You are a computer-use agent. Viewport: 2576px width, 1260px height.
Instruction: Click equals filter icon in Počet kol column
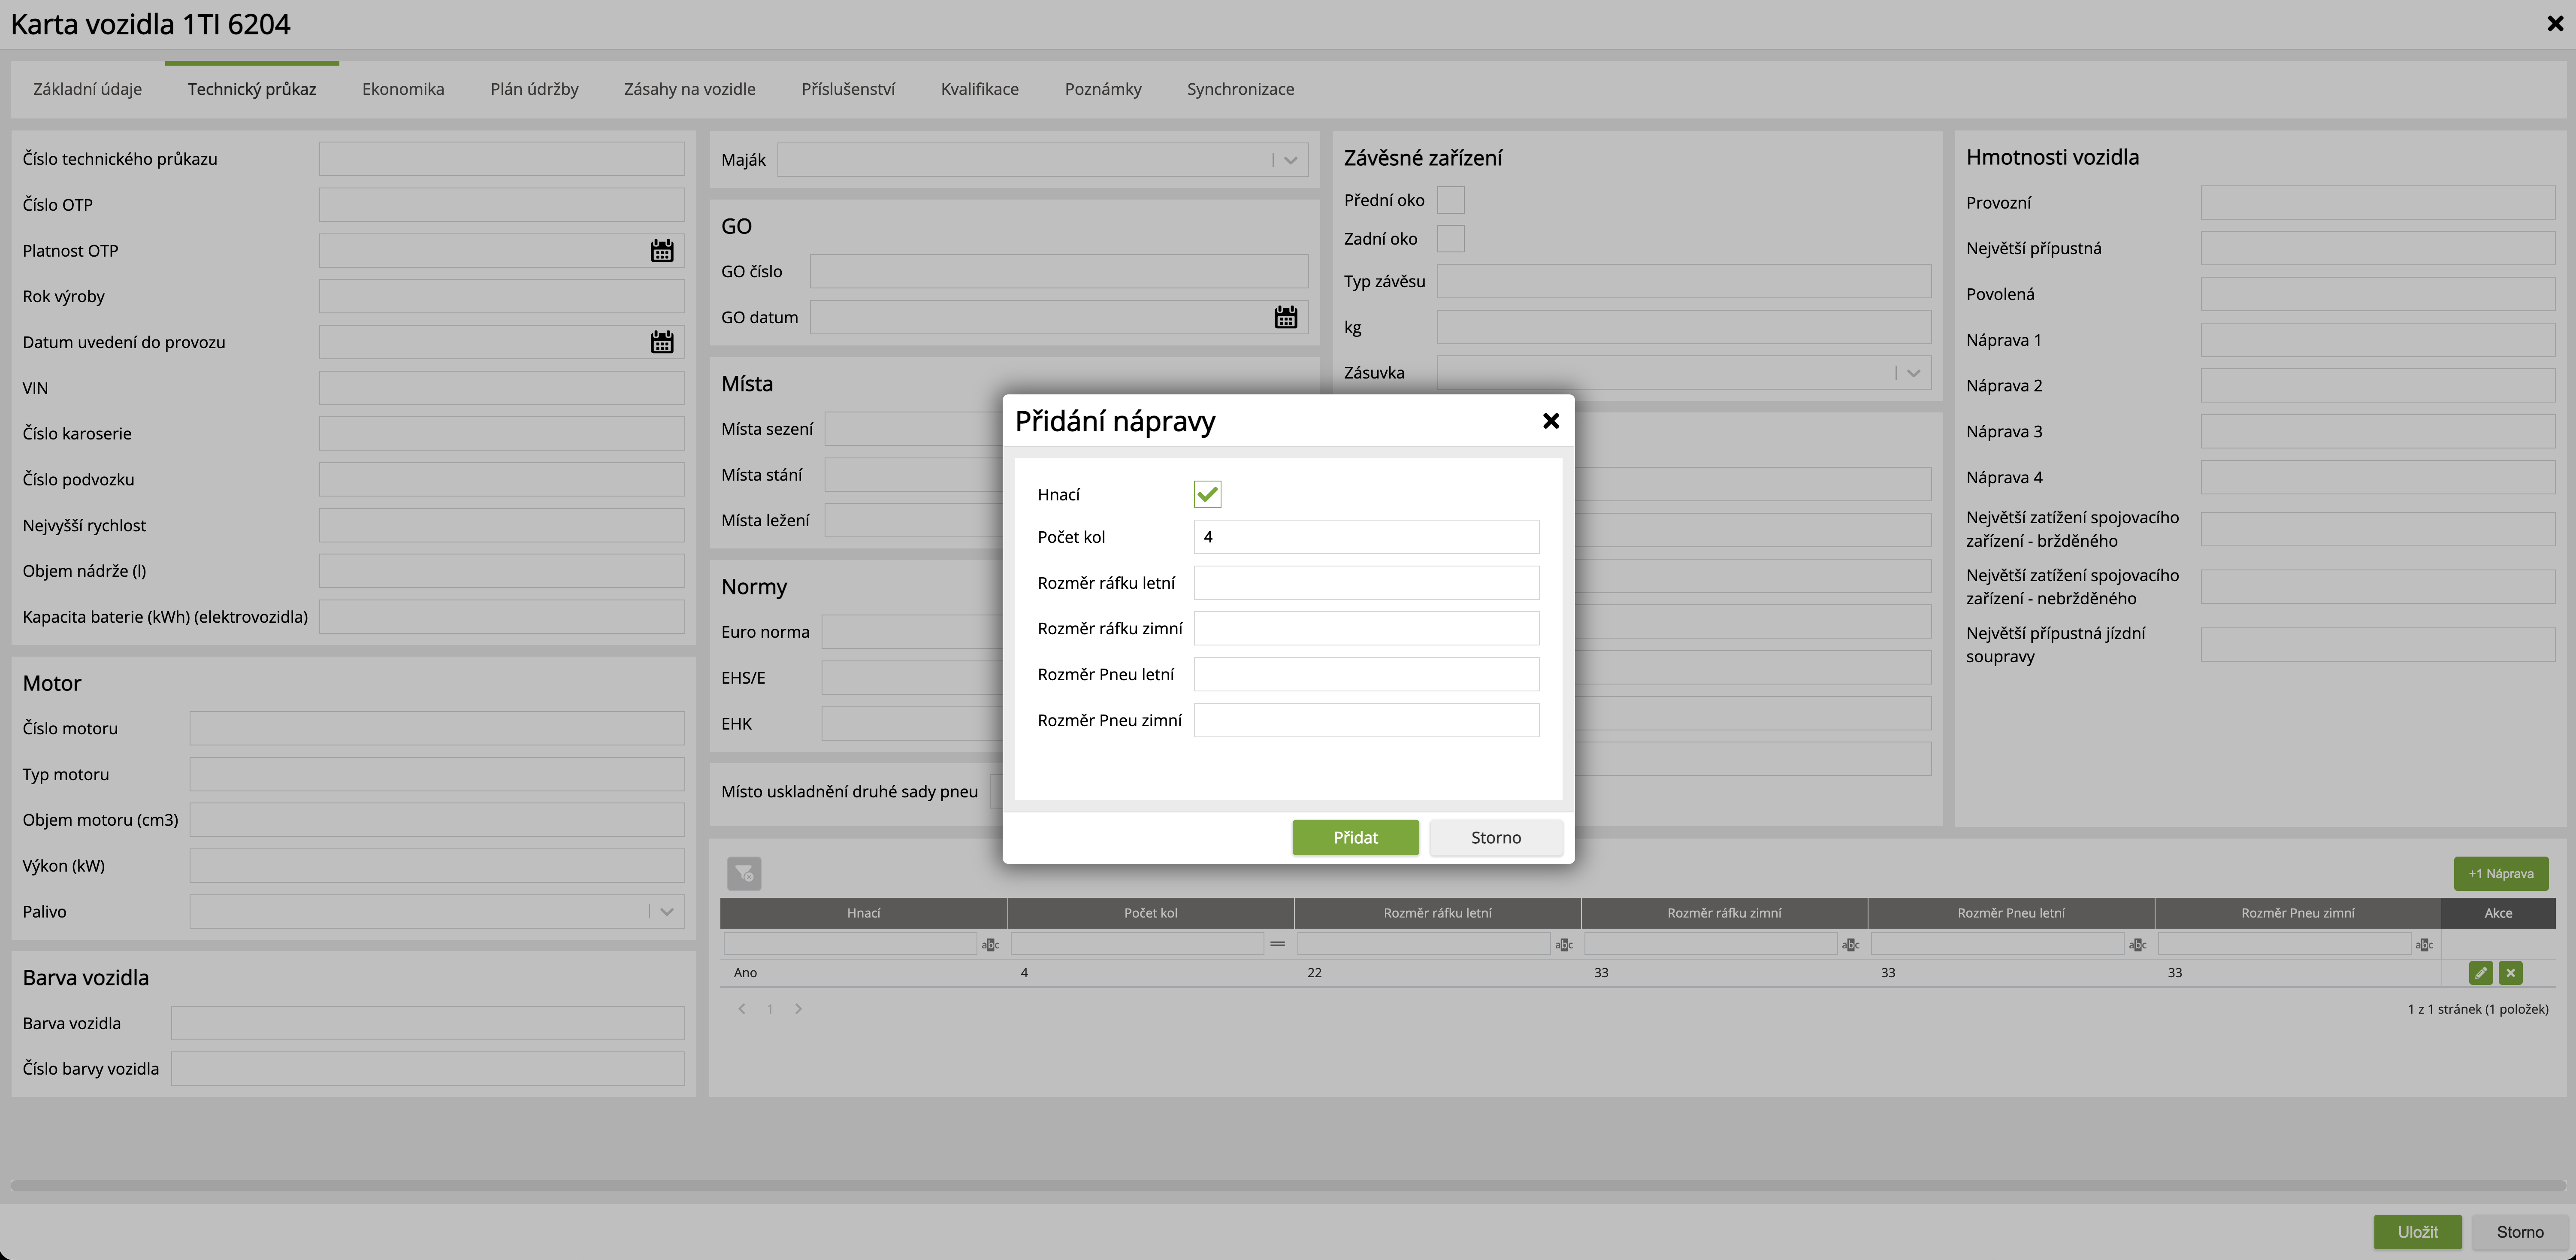(1277, 944)
